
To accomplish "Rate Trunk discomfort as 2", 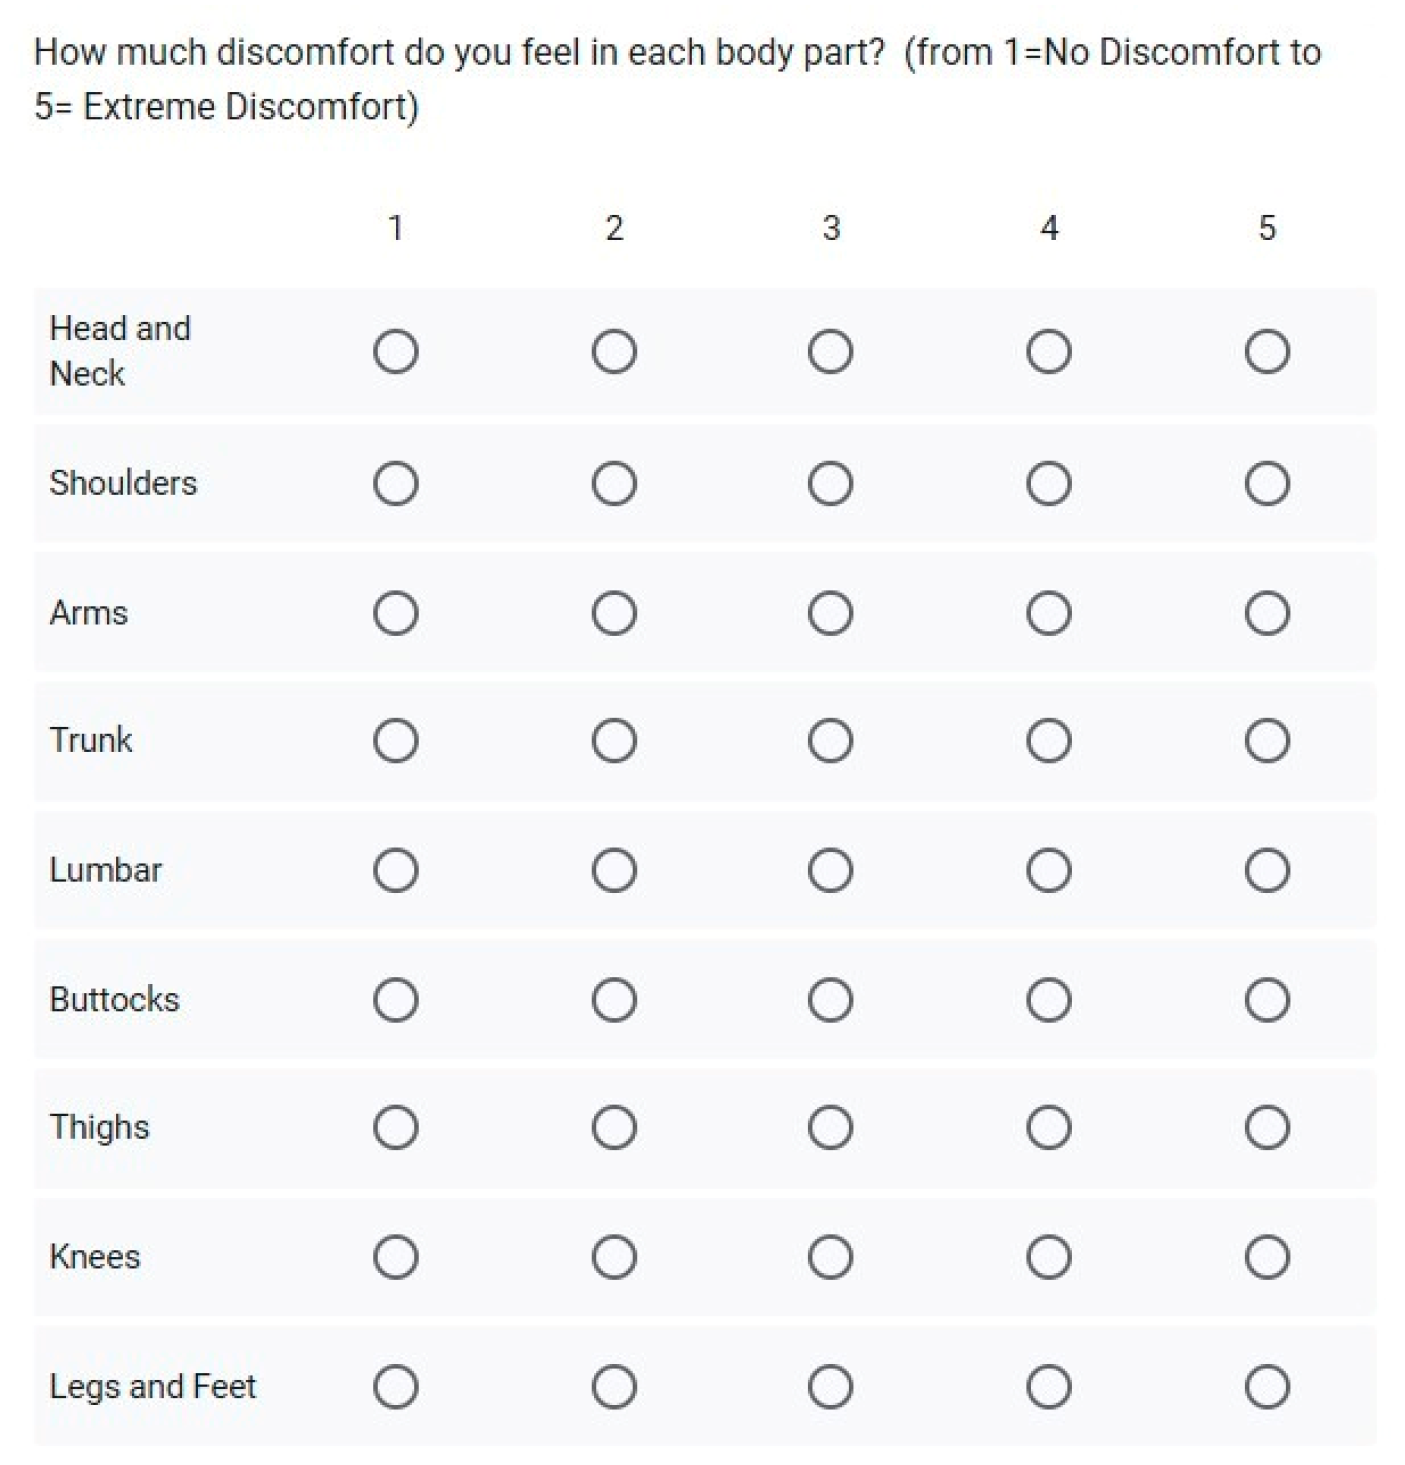I will 613,741.
